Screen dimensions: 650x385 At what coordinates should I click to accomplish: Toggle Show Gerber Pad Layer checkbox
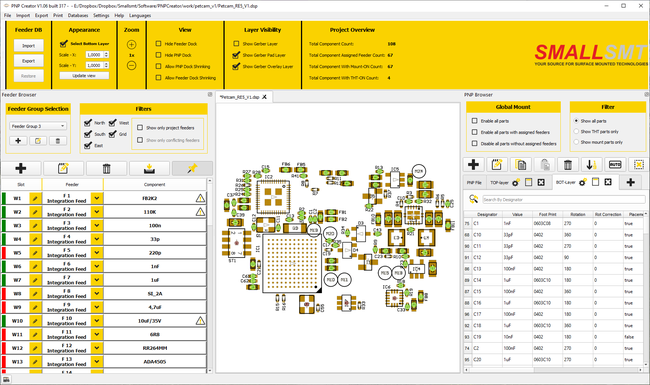(x=236, y=55)
